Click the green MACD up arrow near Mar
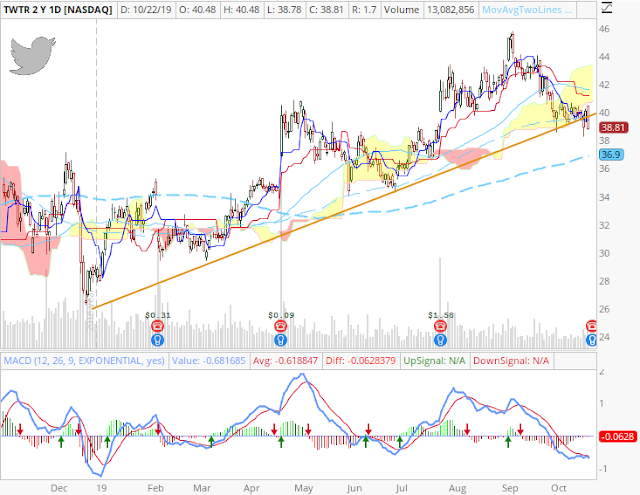 point(211,442)
